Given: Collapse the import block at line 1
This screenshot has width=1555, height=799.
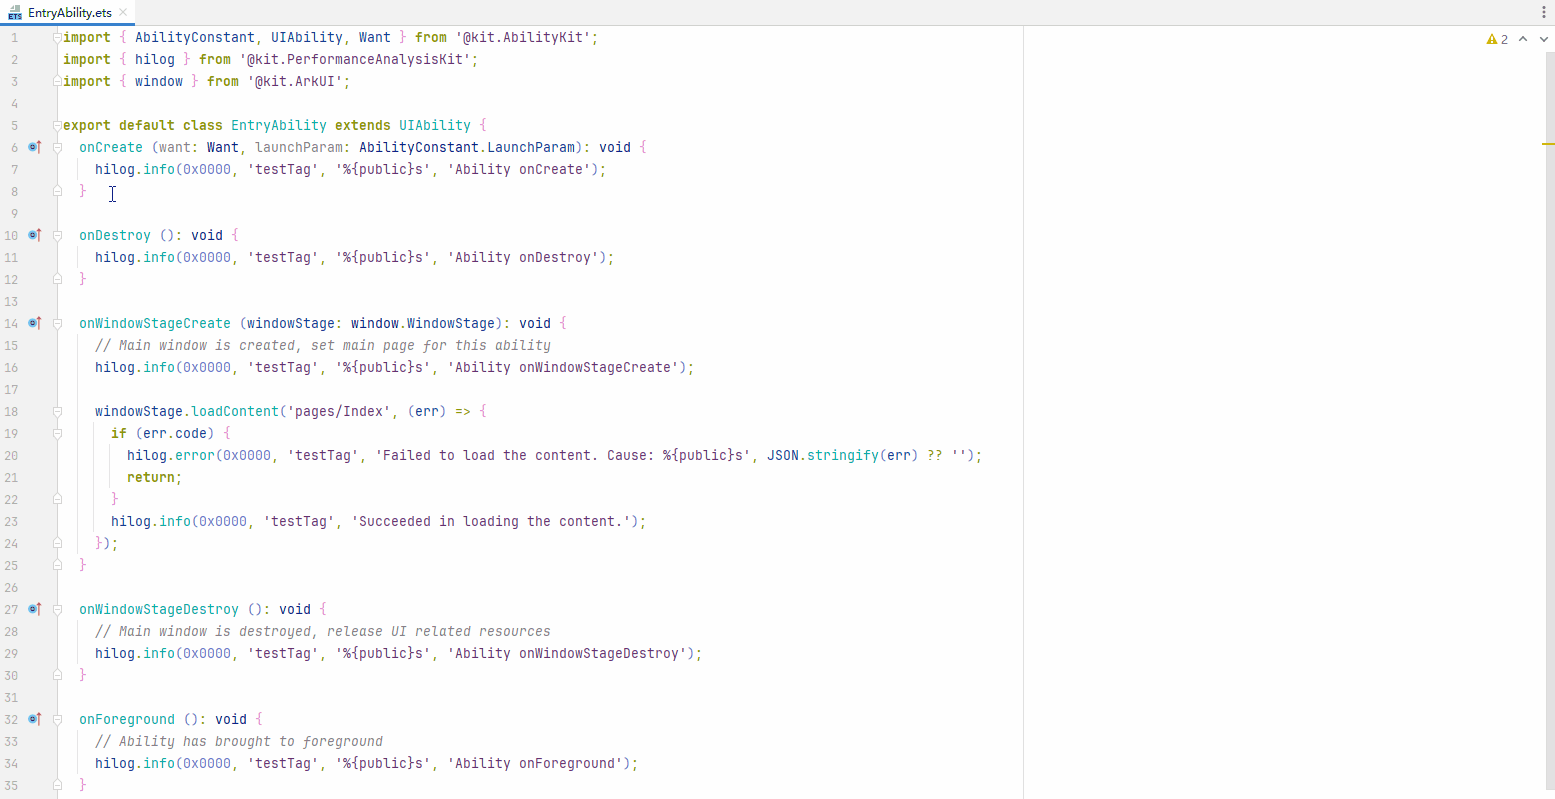Looking at the screenshot, I should coord(58,37).
